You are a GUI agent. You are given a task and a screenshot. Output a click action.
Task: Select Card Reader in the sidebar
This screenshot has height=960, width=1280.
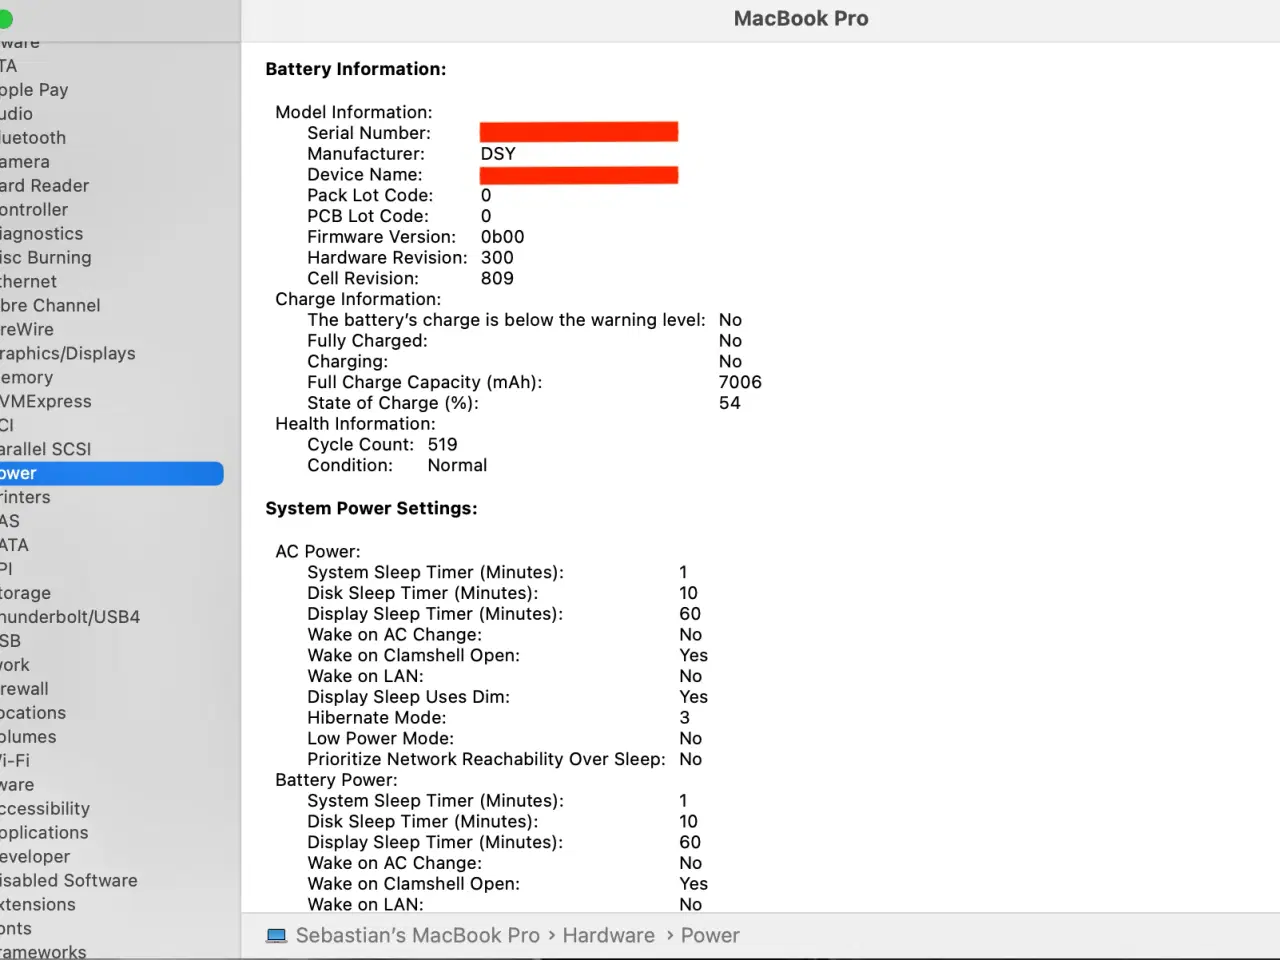(44, 186)
